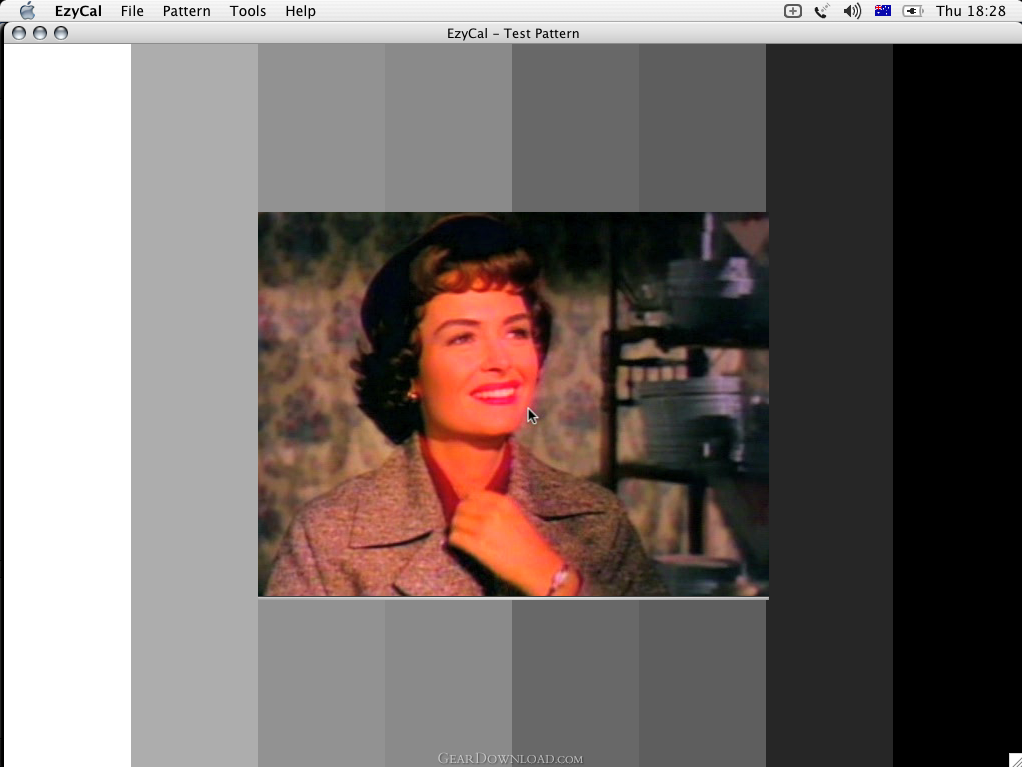1022x767 pixels.
Task: Click the near-black bar next to black
Action: pyautogui.click(x=829, y=405)
